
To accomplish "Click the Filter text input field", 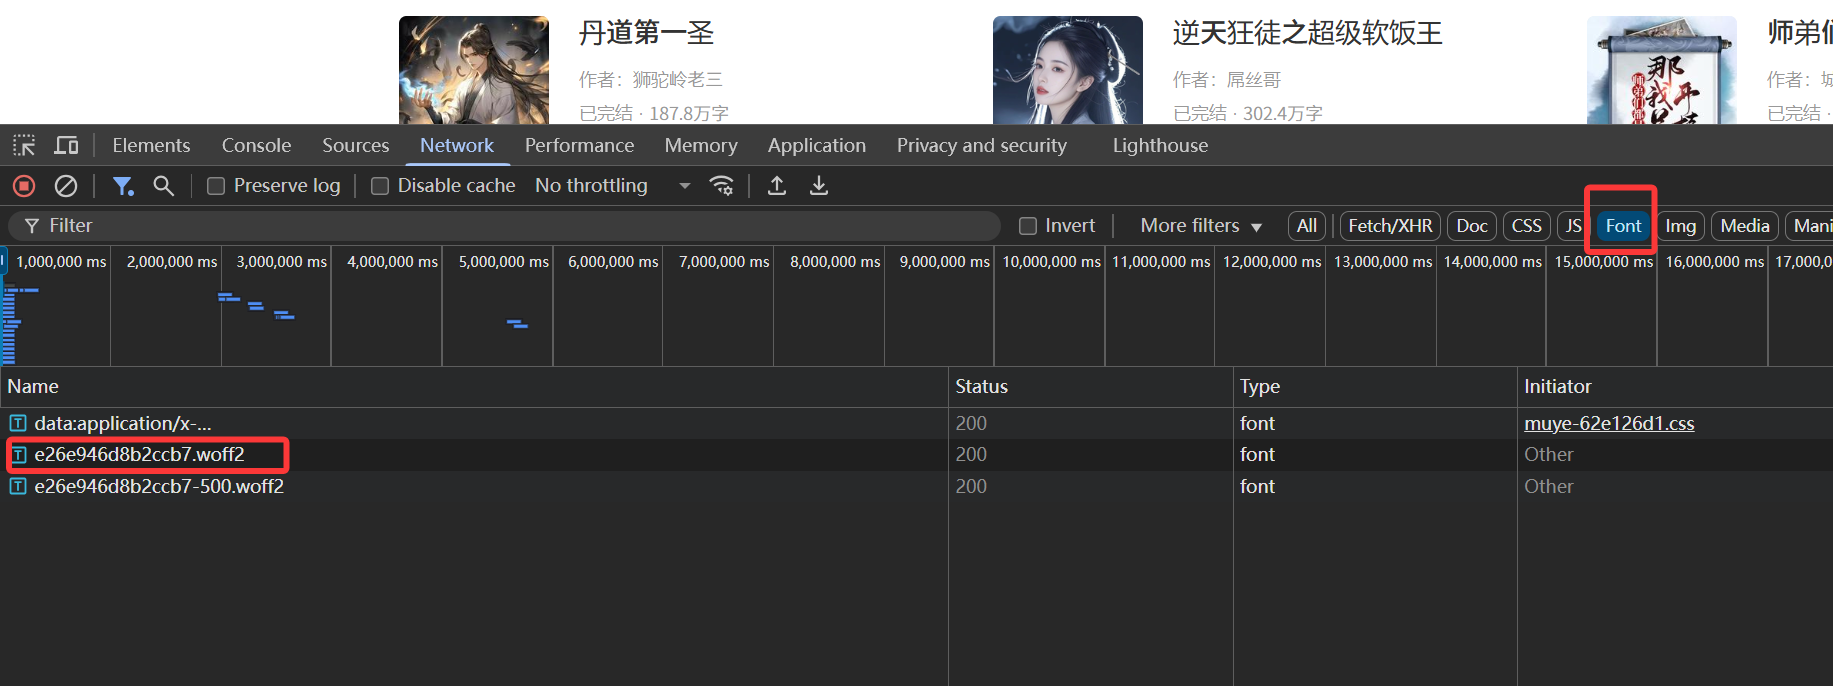I will point(505,226).
